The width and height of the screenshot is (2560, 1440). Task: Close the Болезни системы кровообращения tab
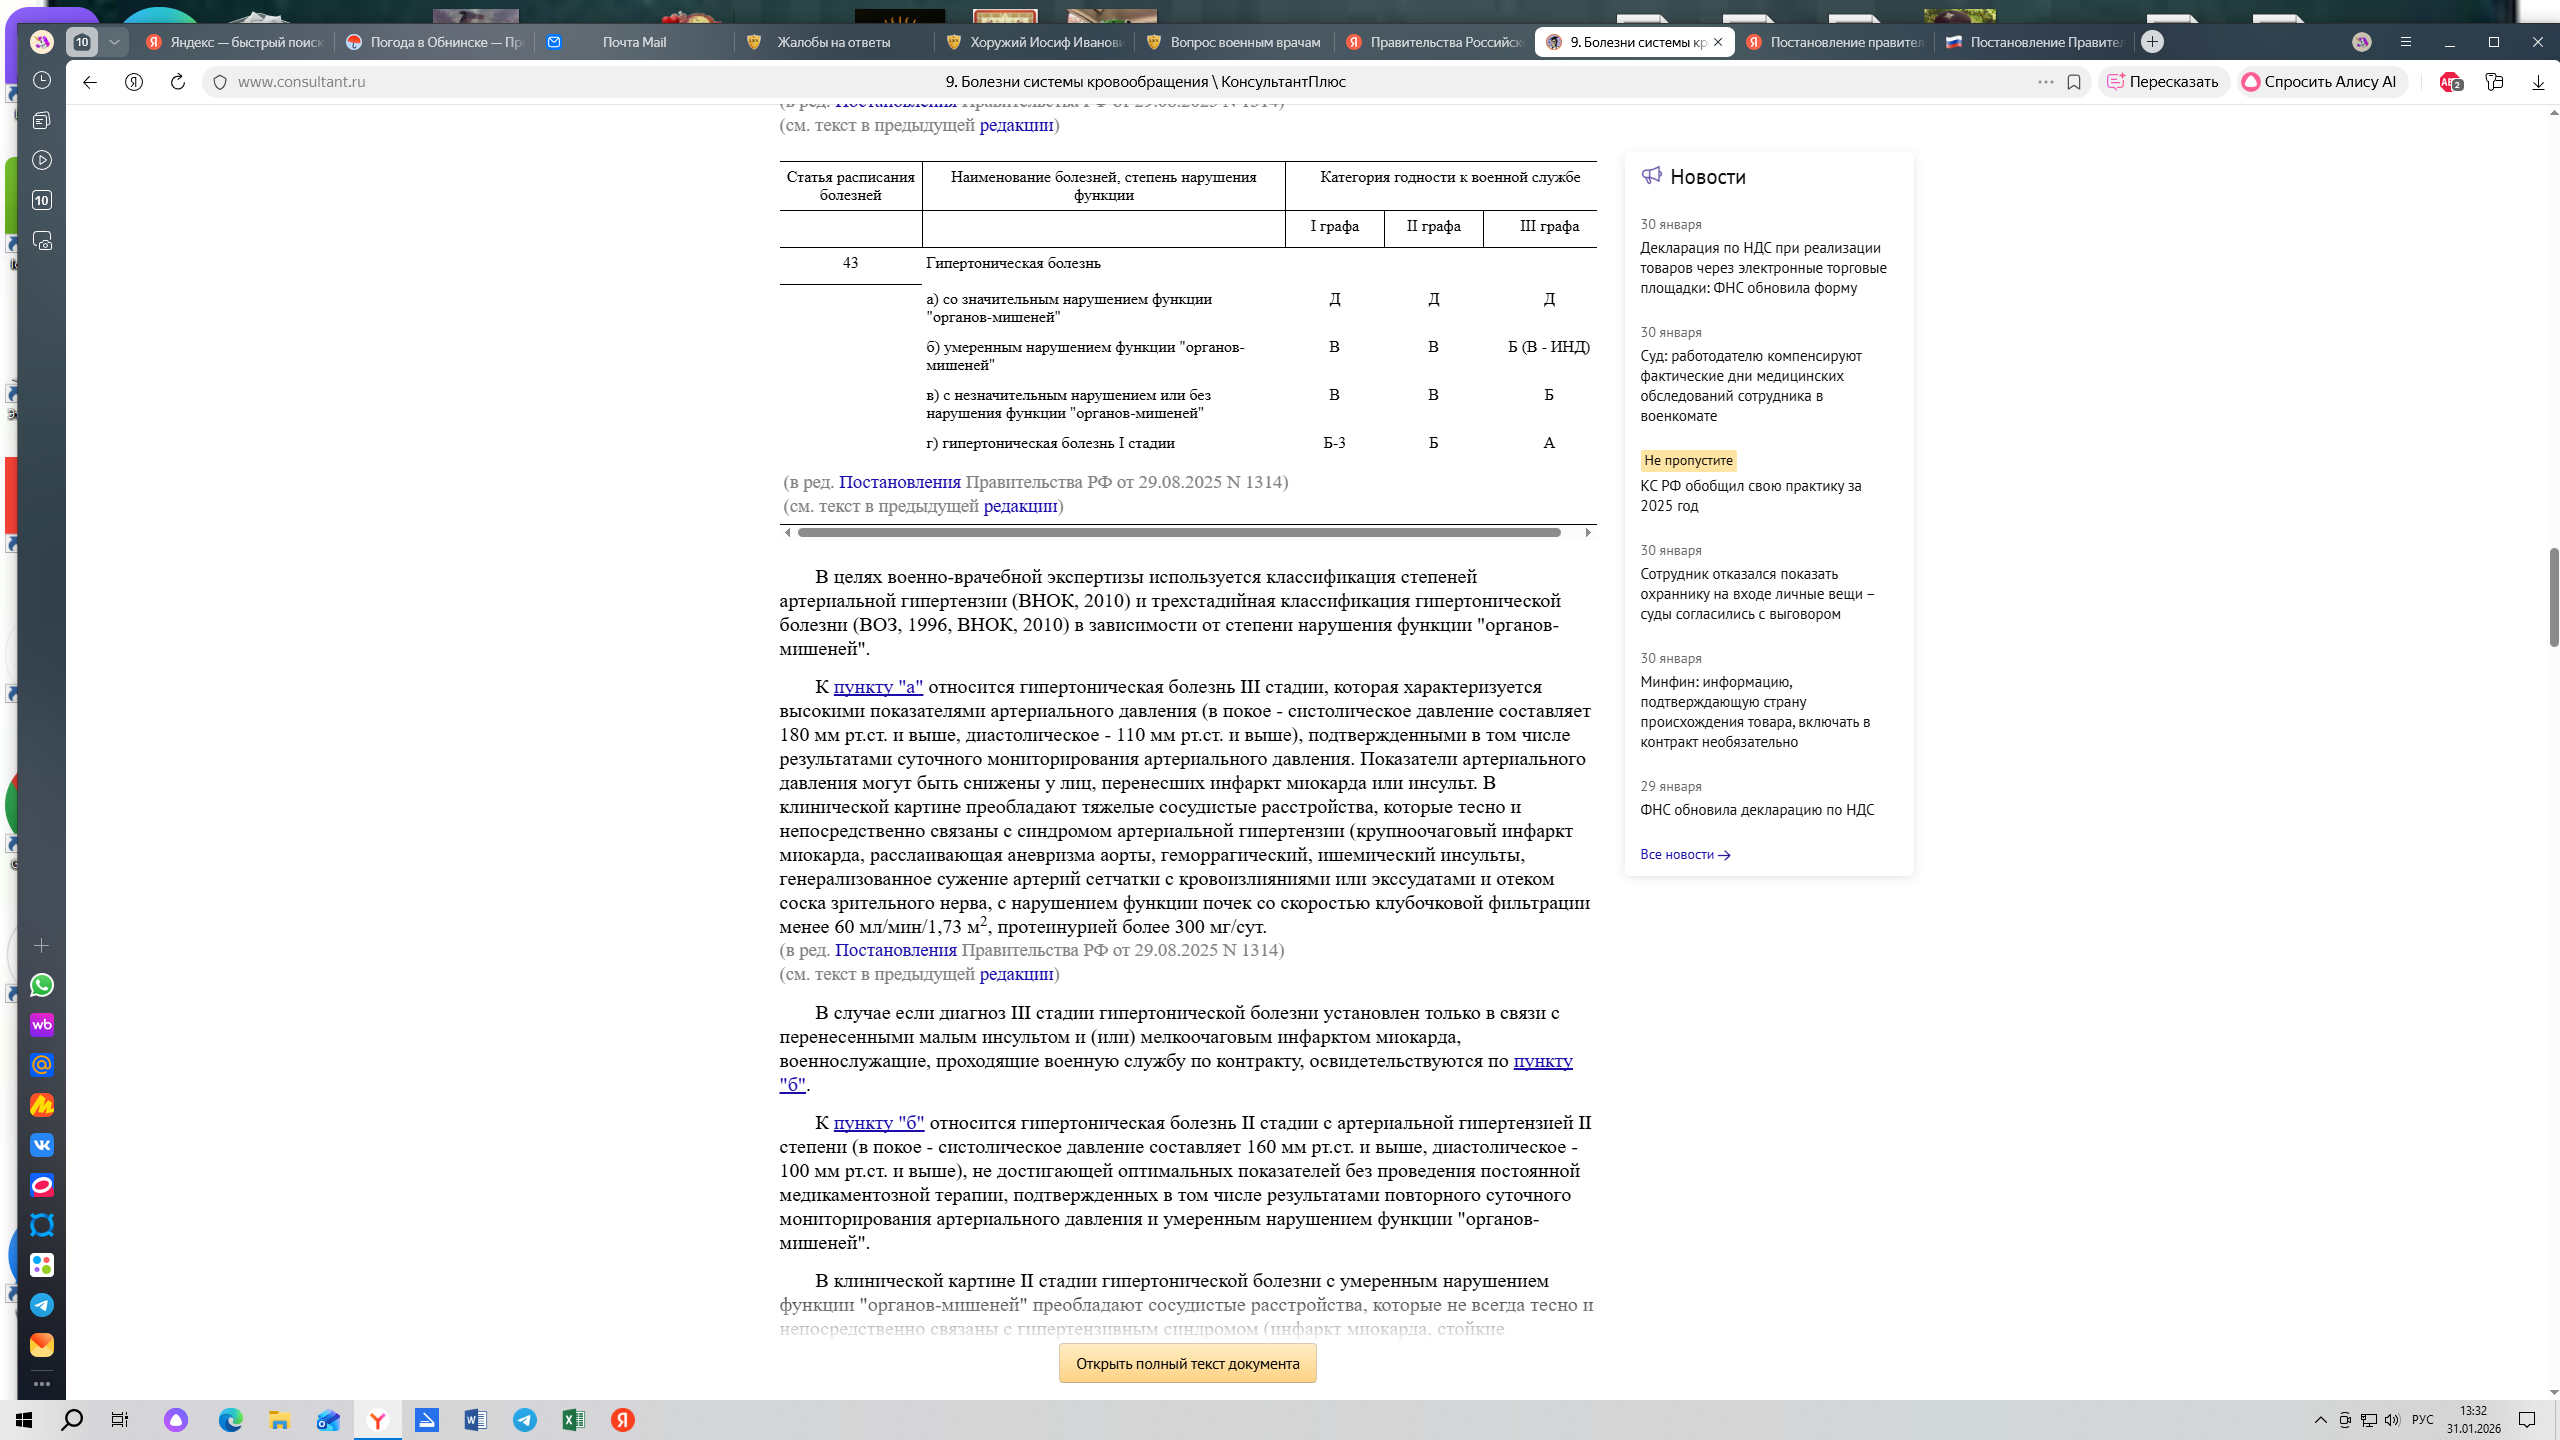tap(1718, 42)
